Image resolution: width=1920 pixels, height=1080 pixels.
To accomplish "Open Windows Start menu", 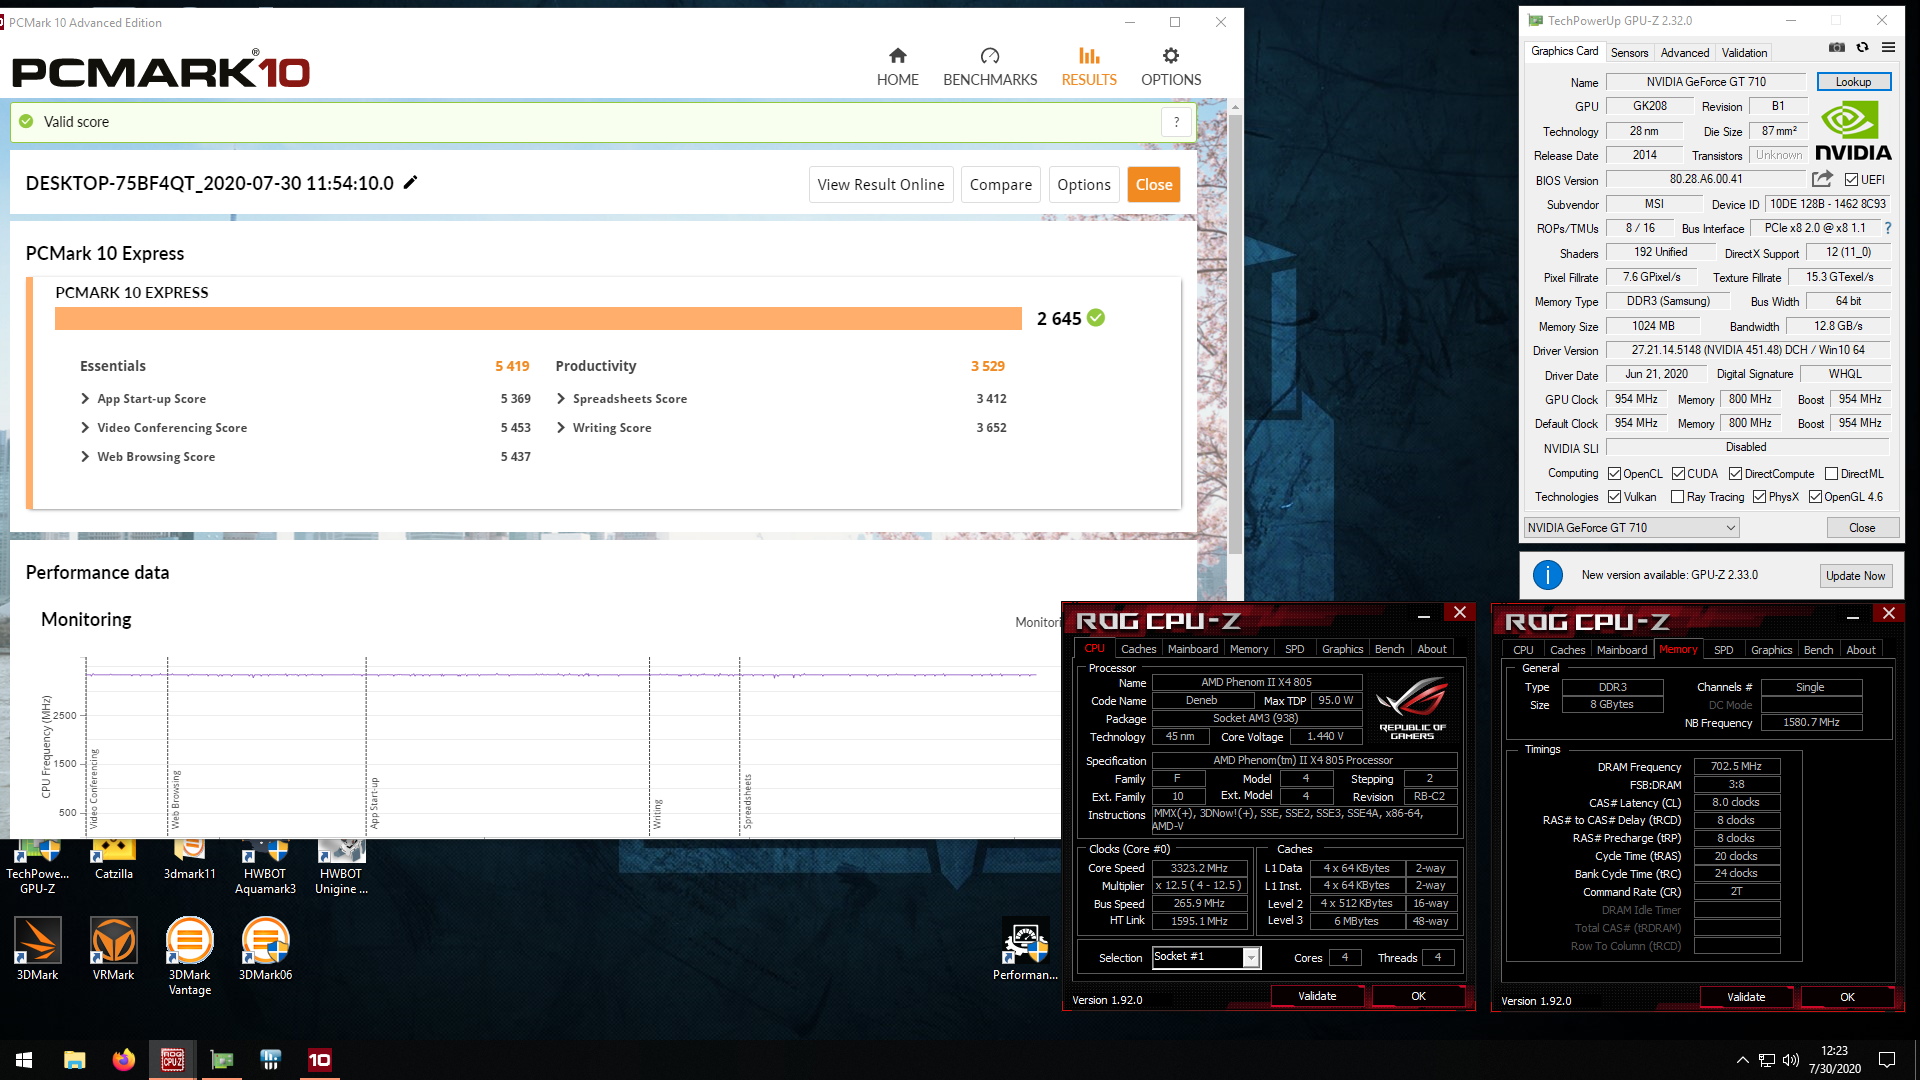I will coord(24,1060).
